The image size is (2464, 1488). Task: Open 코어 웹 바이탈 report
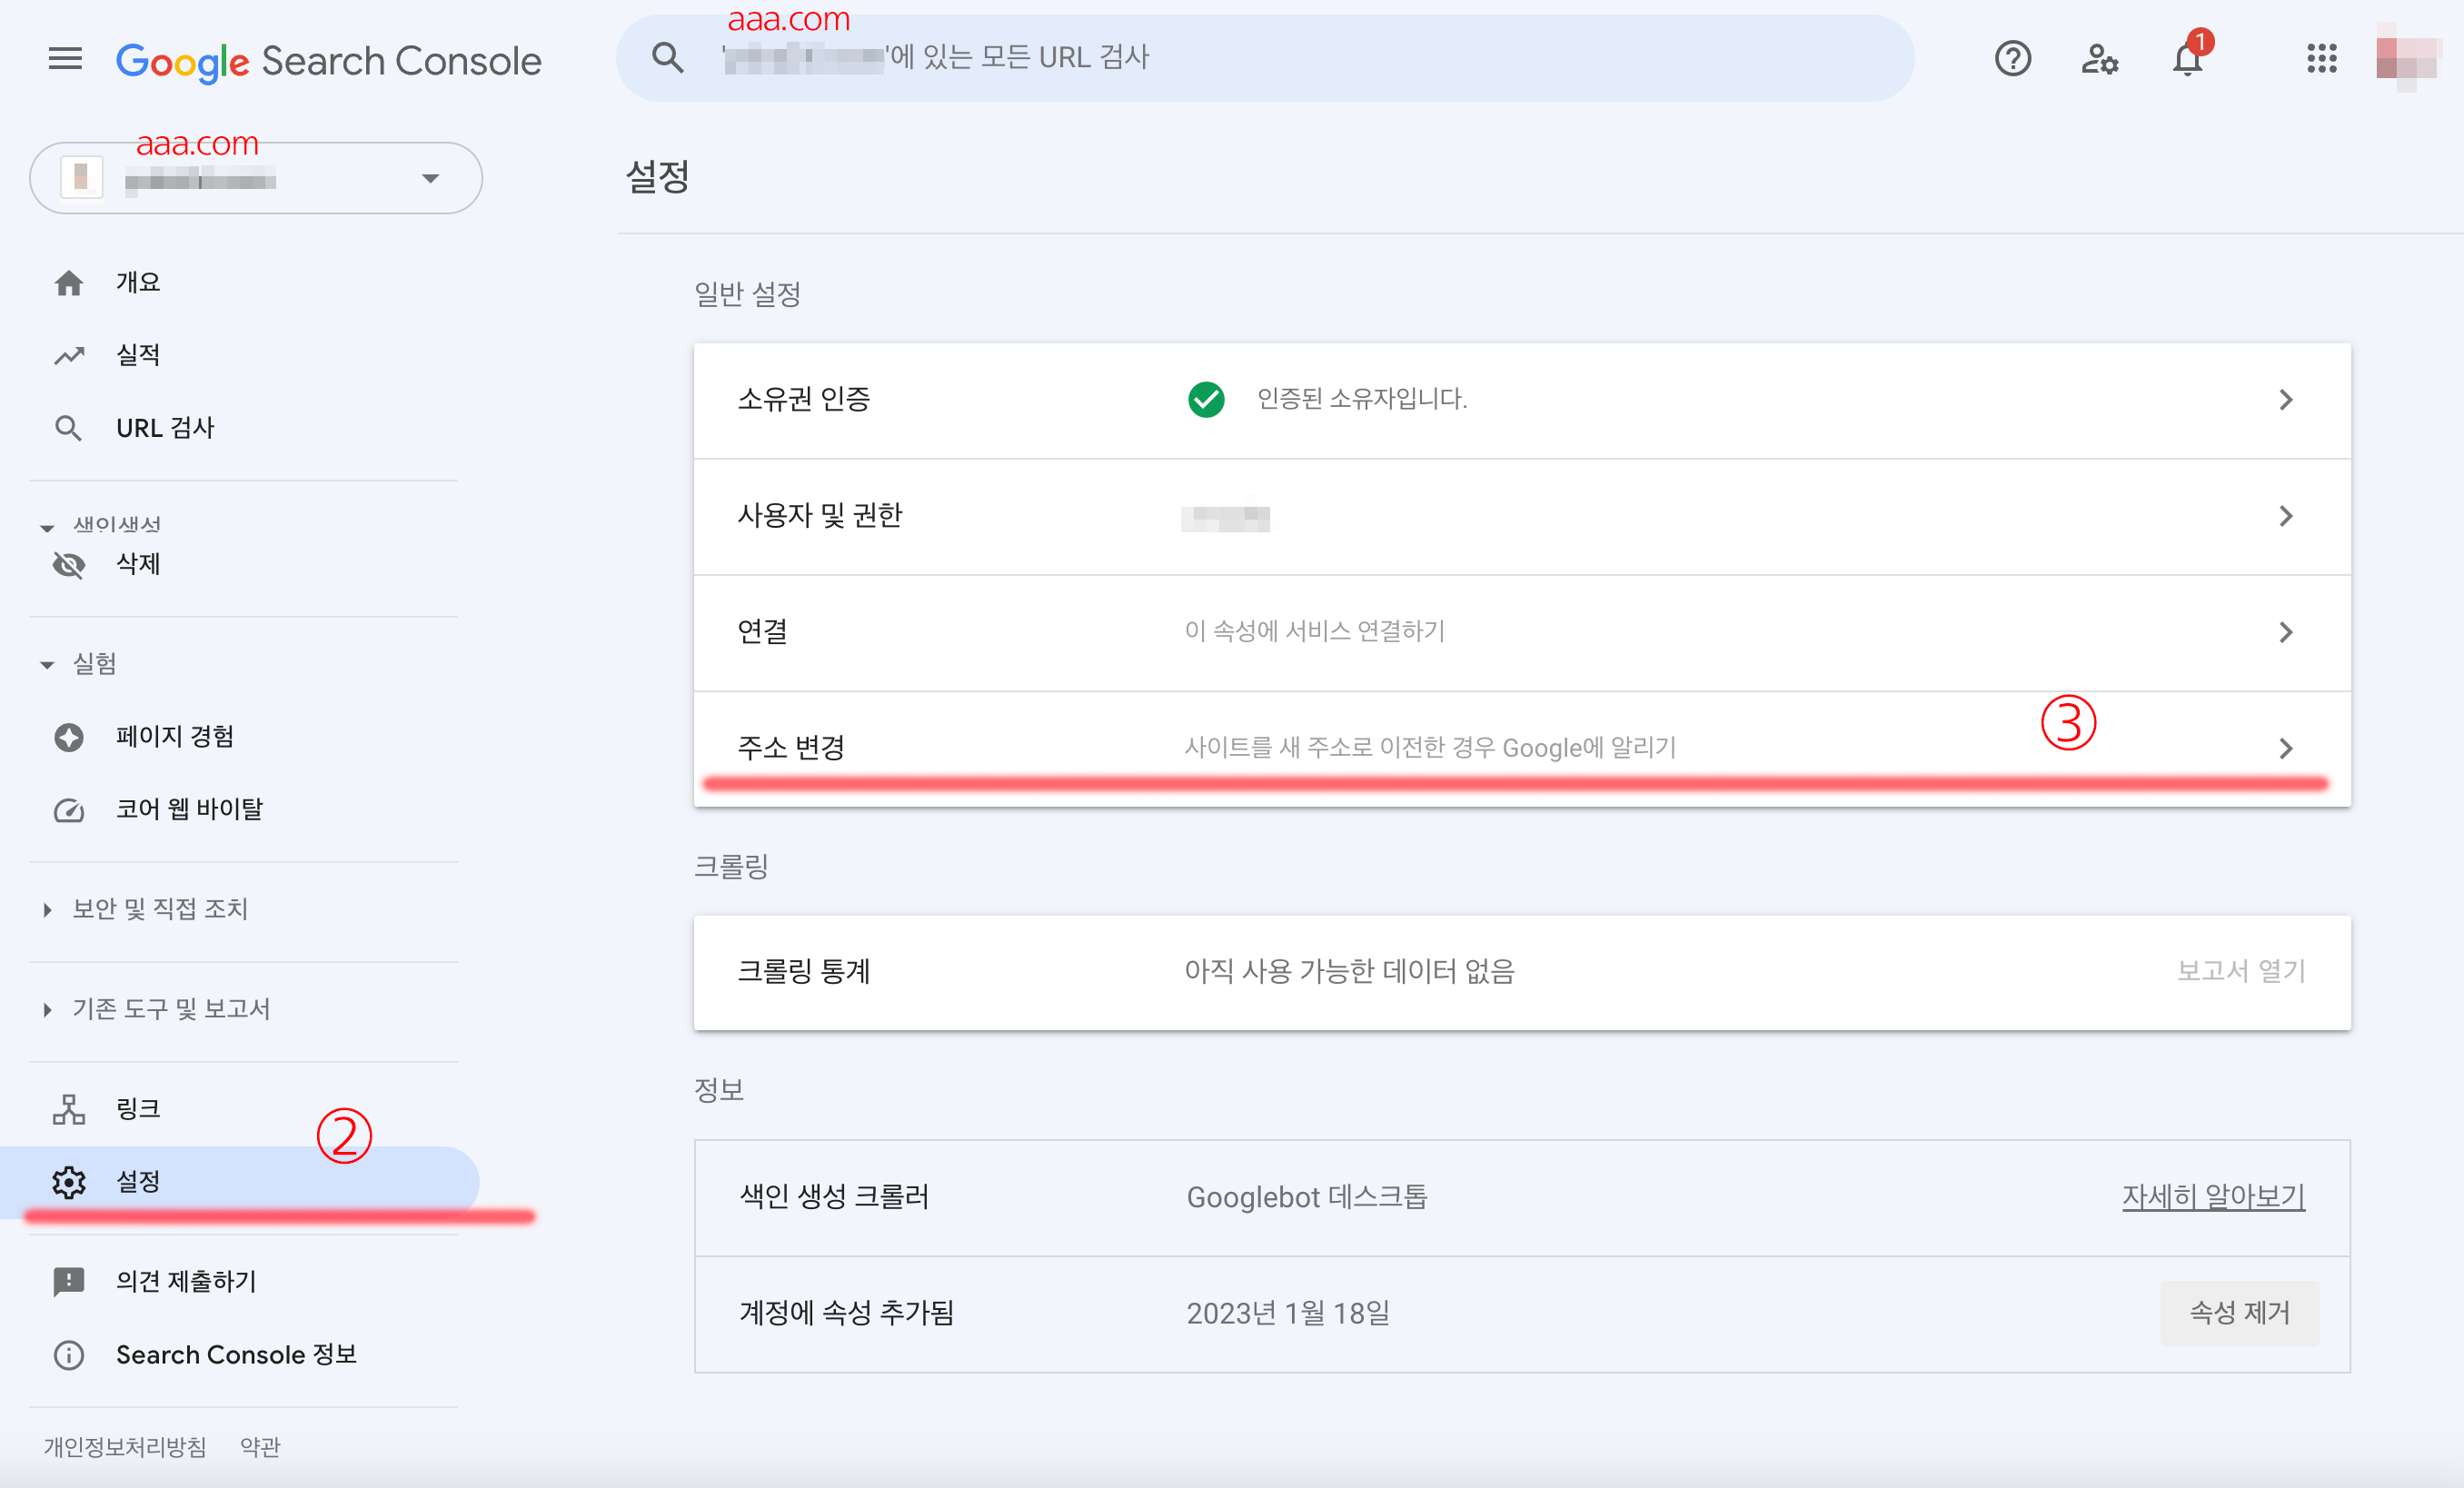189,809
